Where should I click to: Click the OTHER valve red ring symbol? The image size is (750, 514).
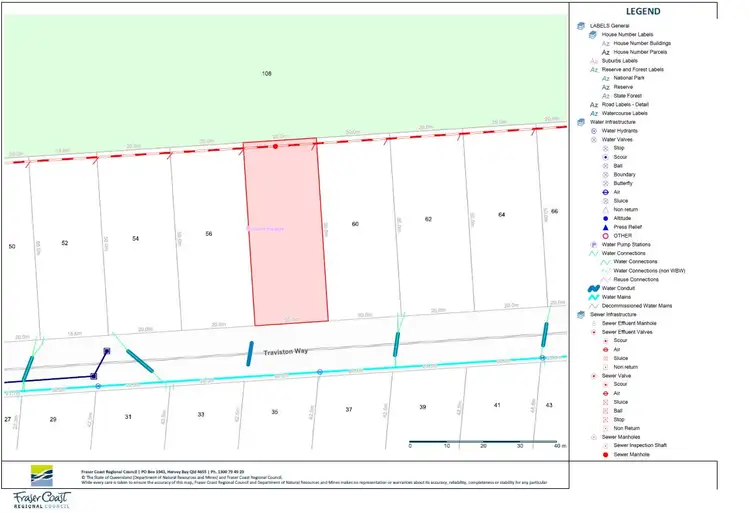click(x=605, y=236)
